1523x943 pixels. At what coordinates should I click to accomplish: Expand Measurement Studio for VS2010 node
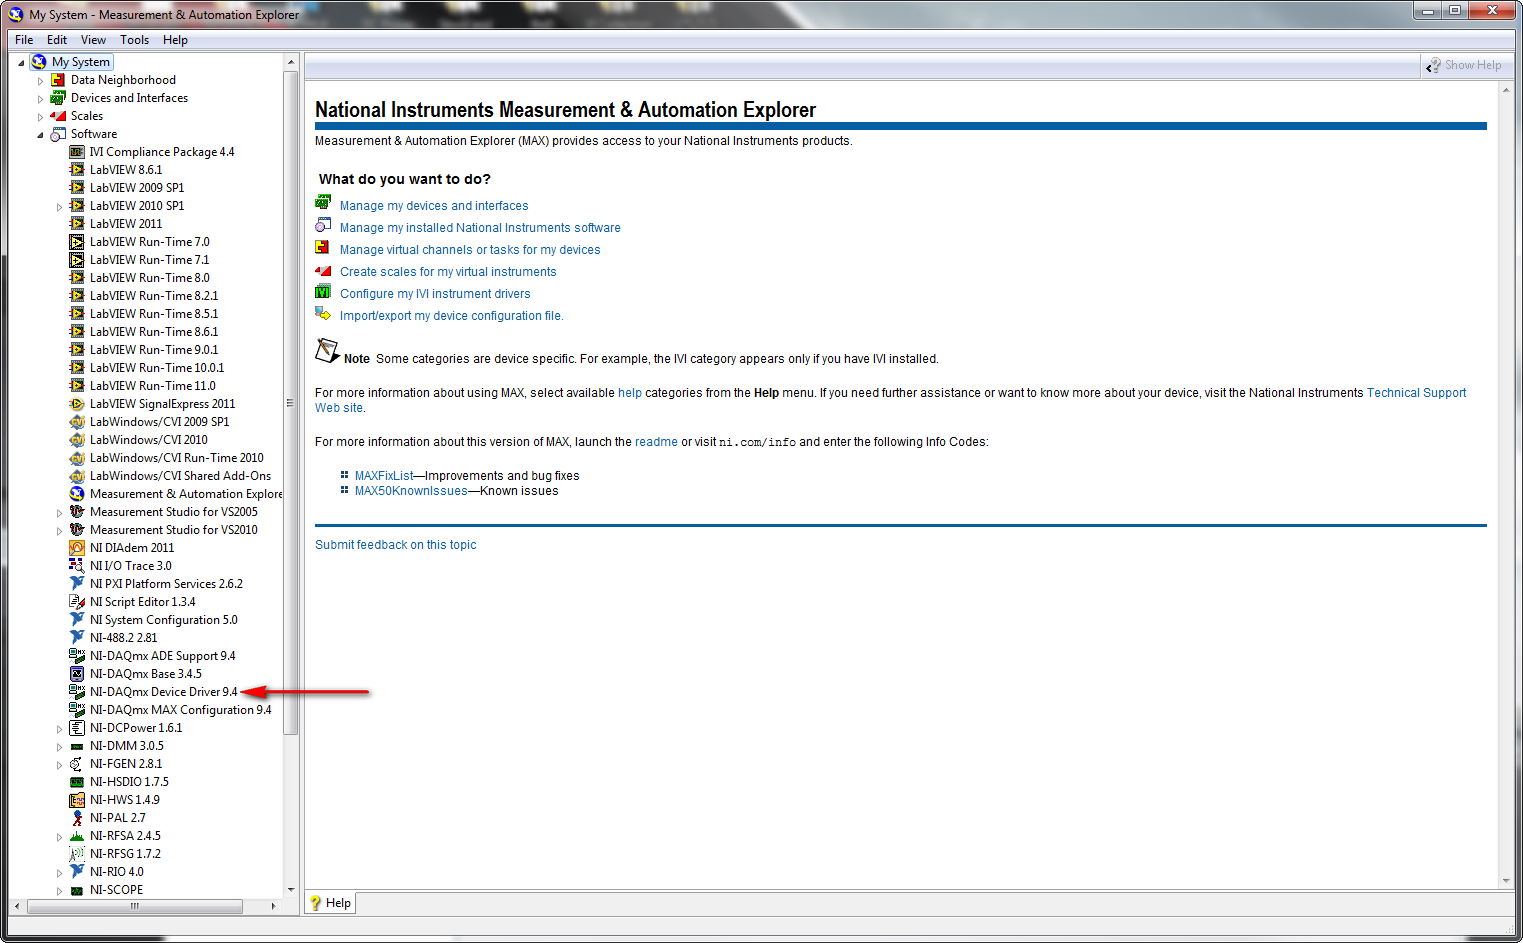click(x=59, y=531)
